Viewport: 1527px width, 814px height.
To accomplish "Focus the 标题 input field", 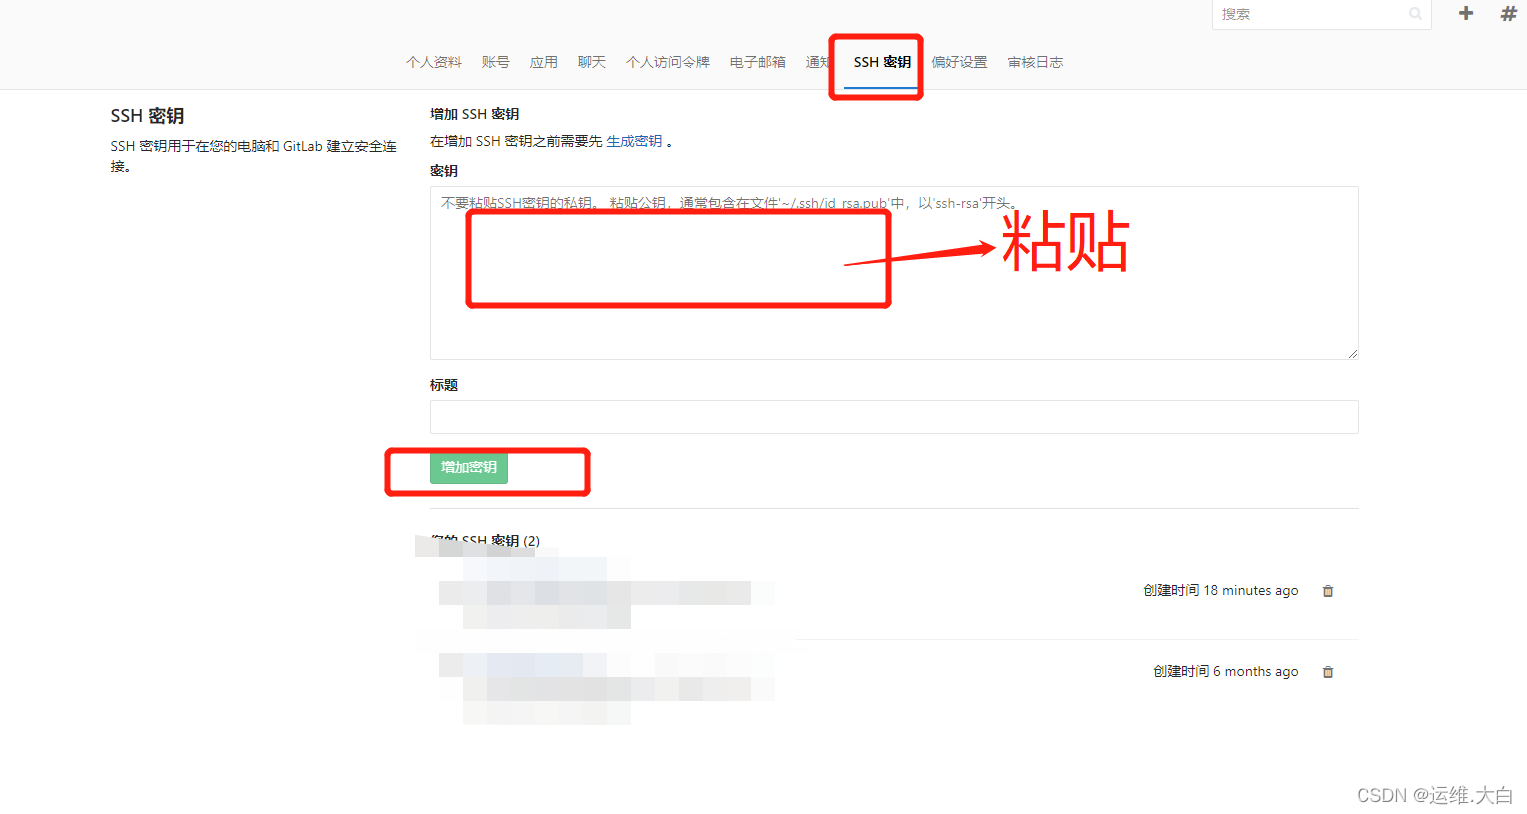I will (893, 416).
